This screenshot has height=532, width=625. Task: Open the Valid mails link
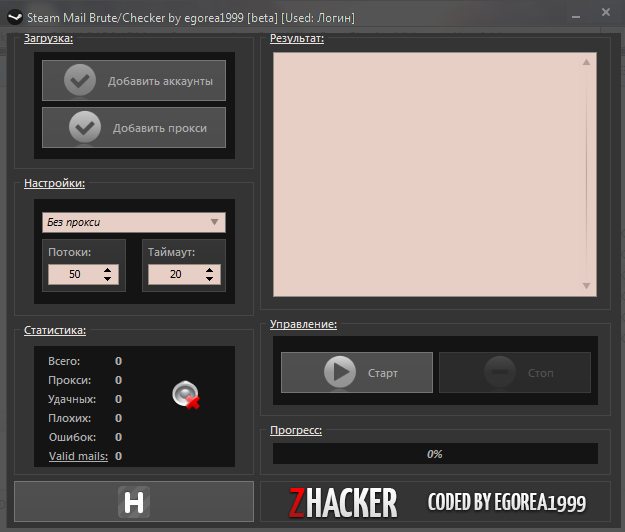point(78,456)
